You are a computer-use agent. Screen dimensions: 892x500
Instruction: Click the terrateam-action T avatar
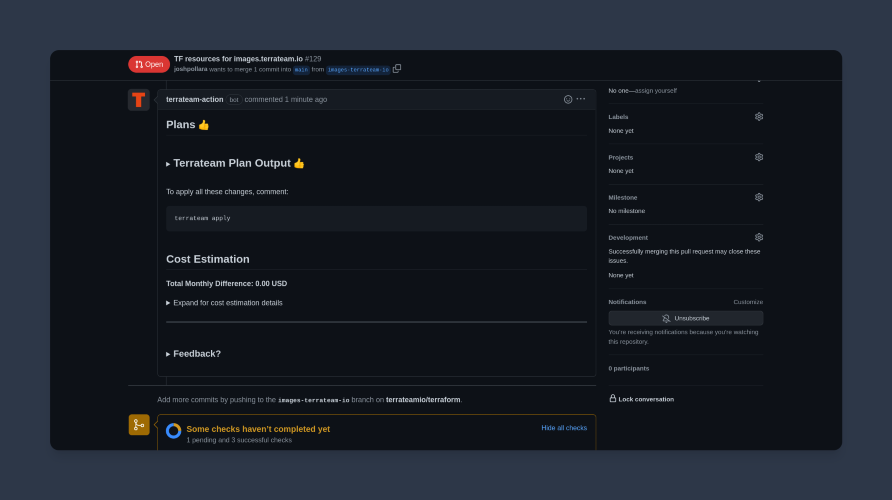[x=138, y=100]
